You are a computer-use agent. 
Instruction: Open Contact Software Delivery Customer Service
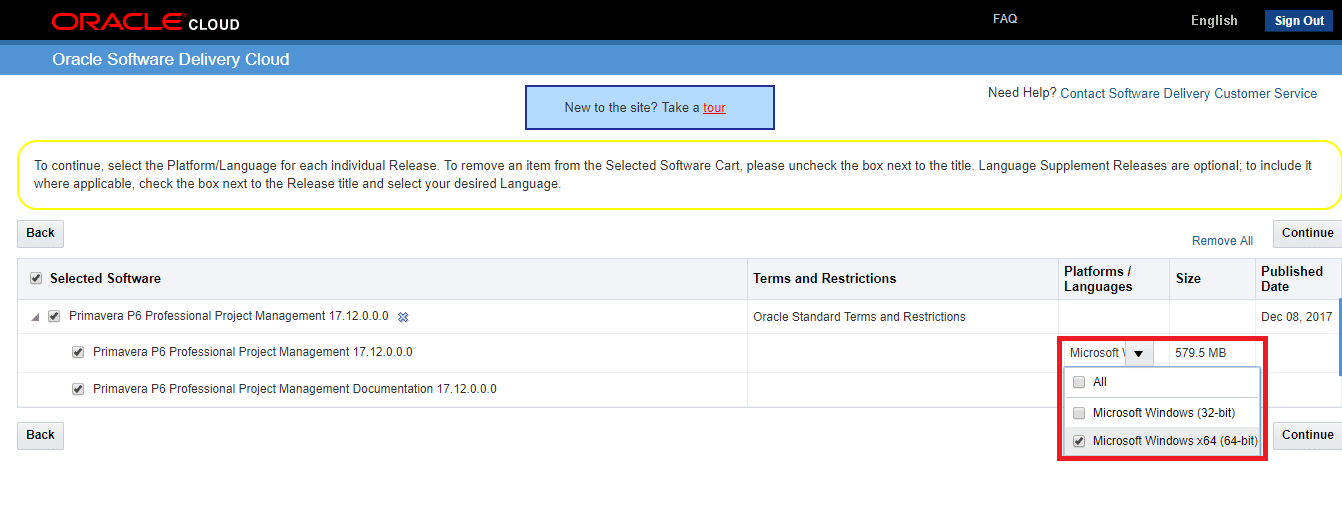(1188, 93)
